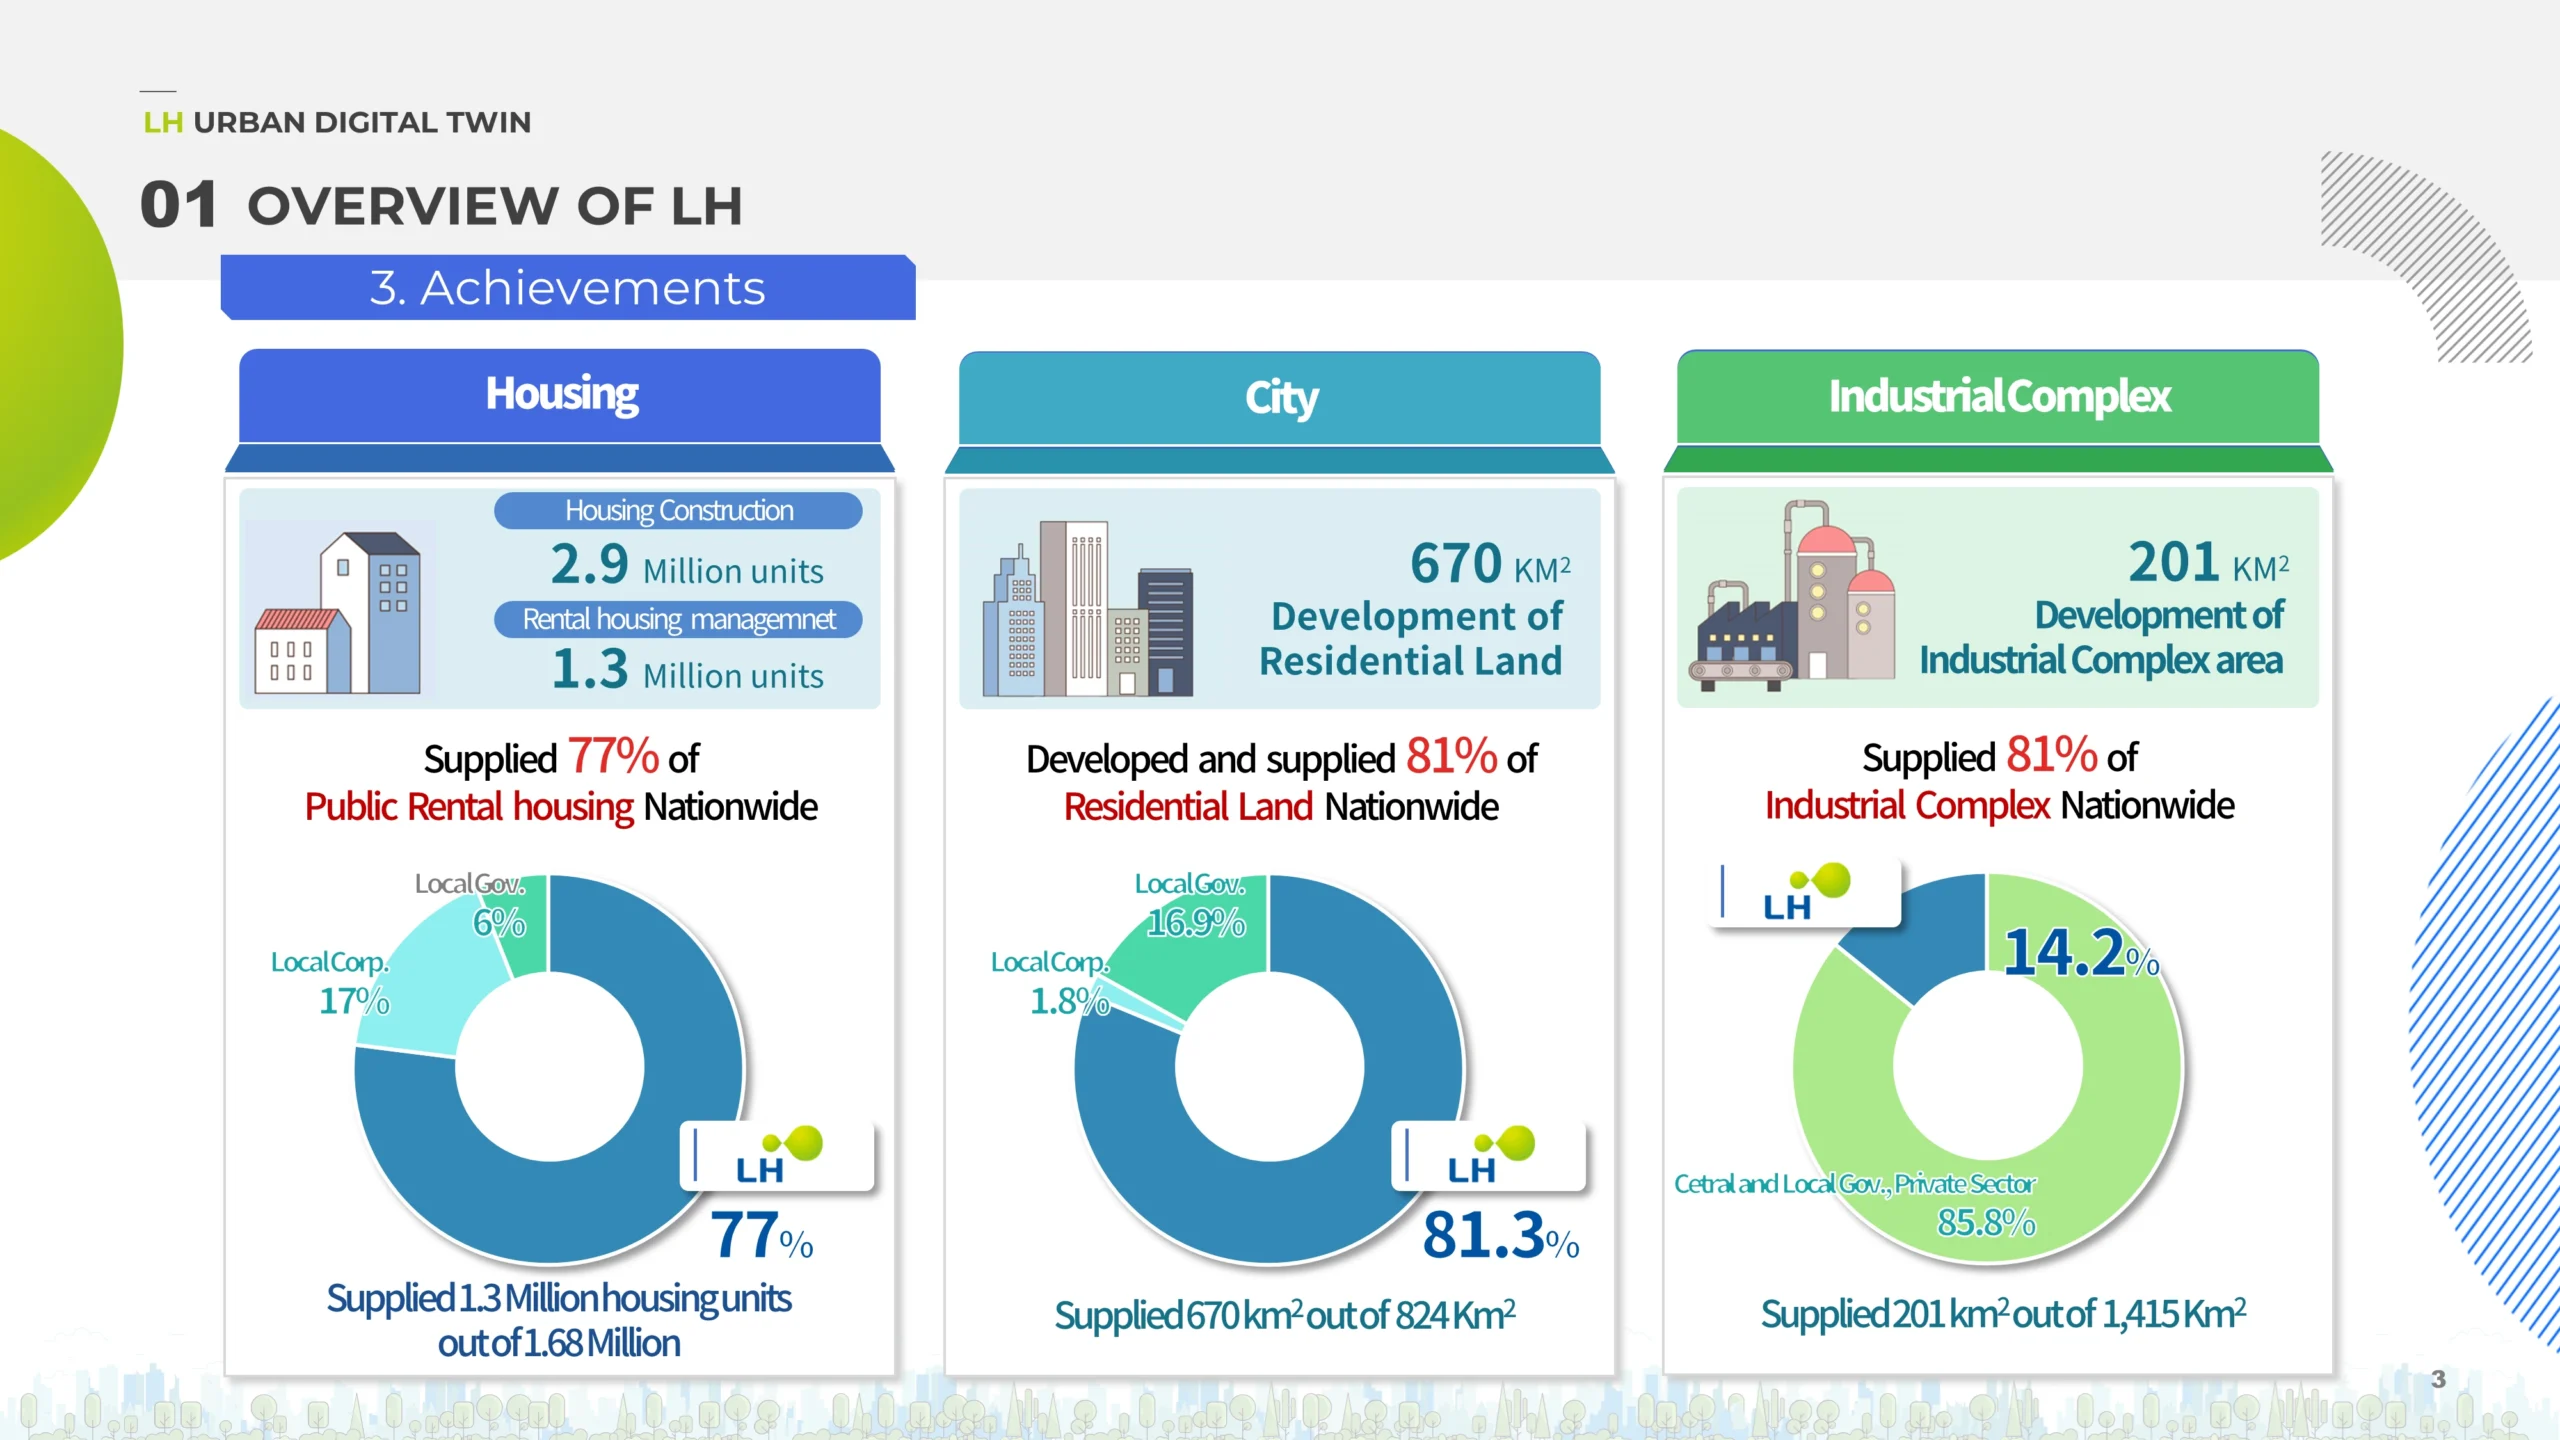Screen dimensions: 2560x1440
Task: Click the '201 KM2' figure
Action: (x=2208, y=562)
